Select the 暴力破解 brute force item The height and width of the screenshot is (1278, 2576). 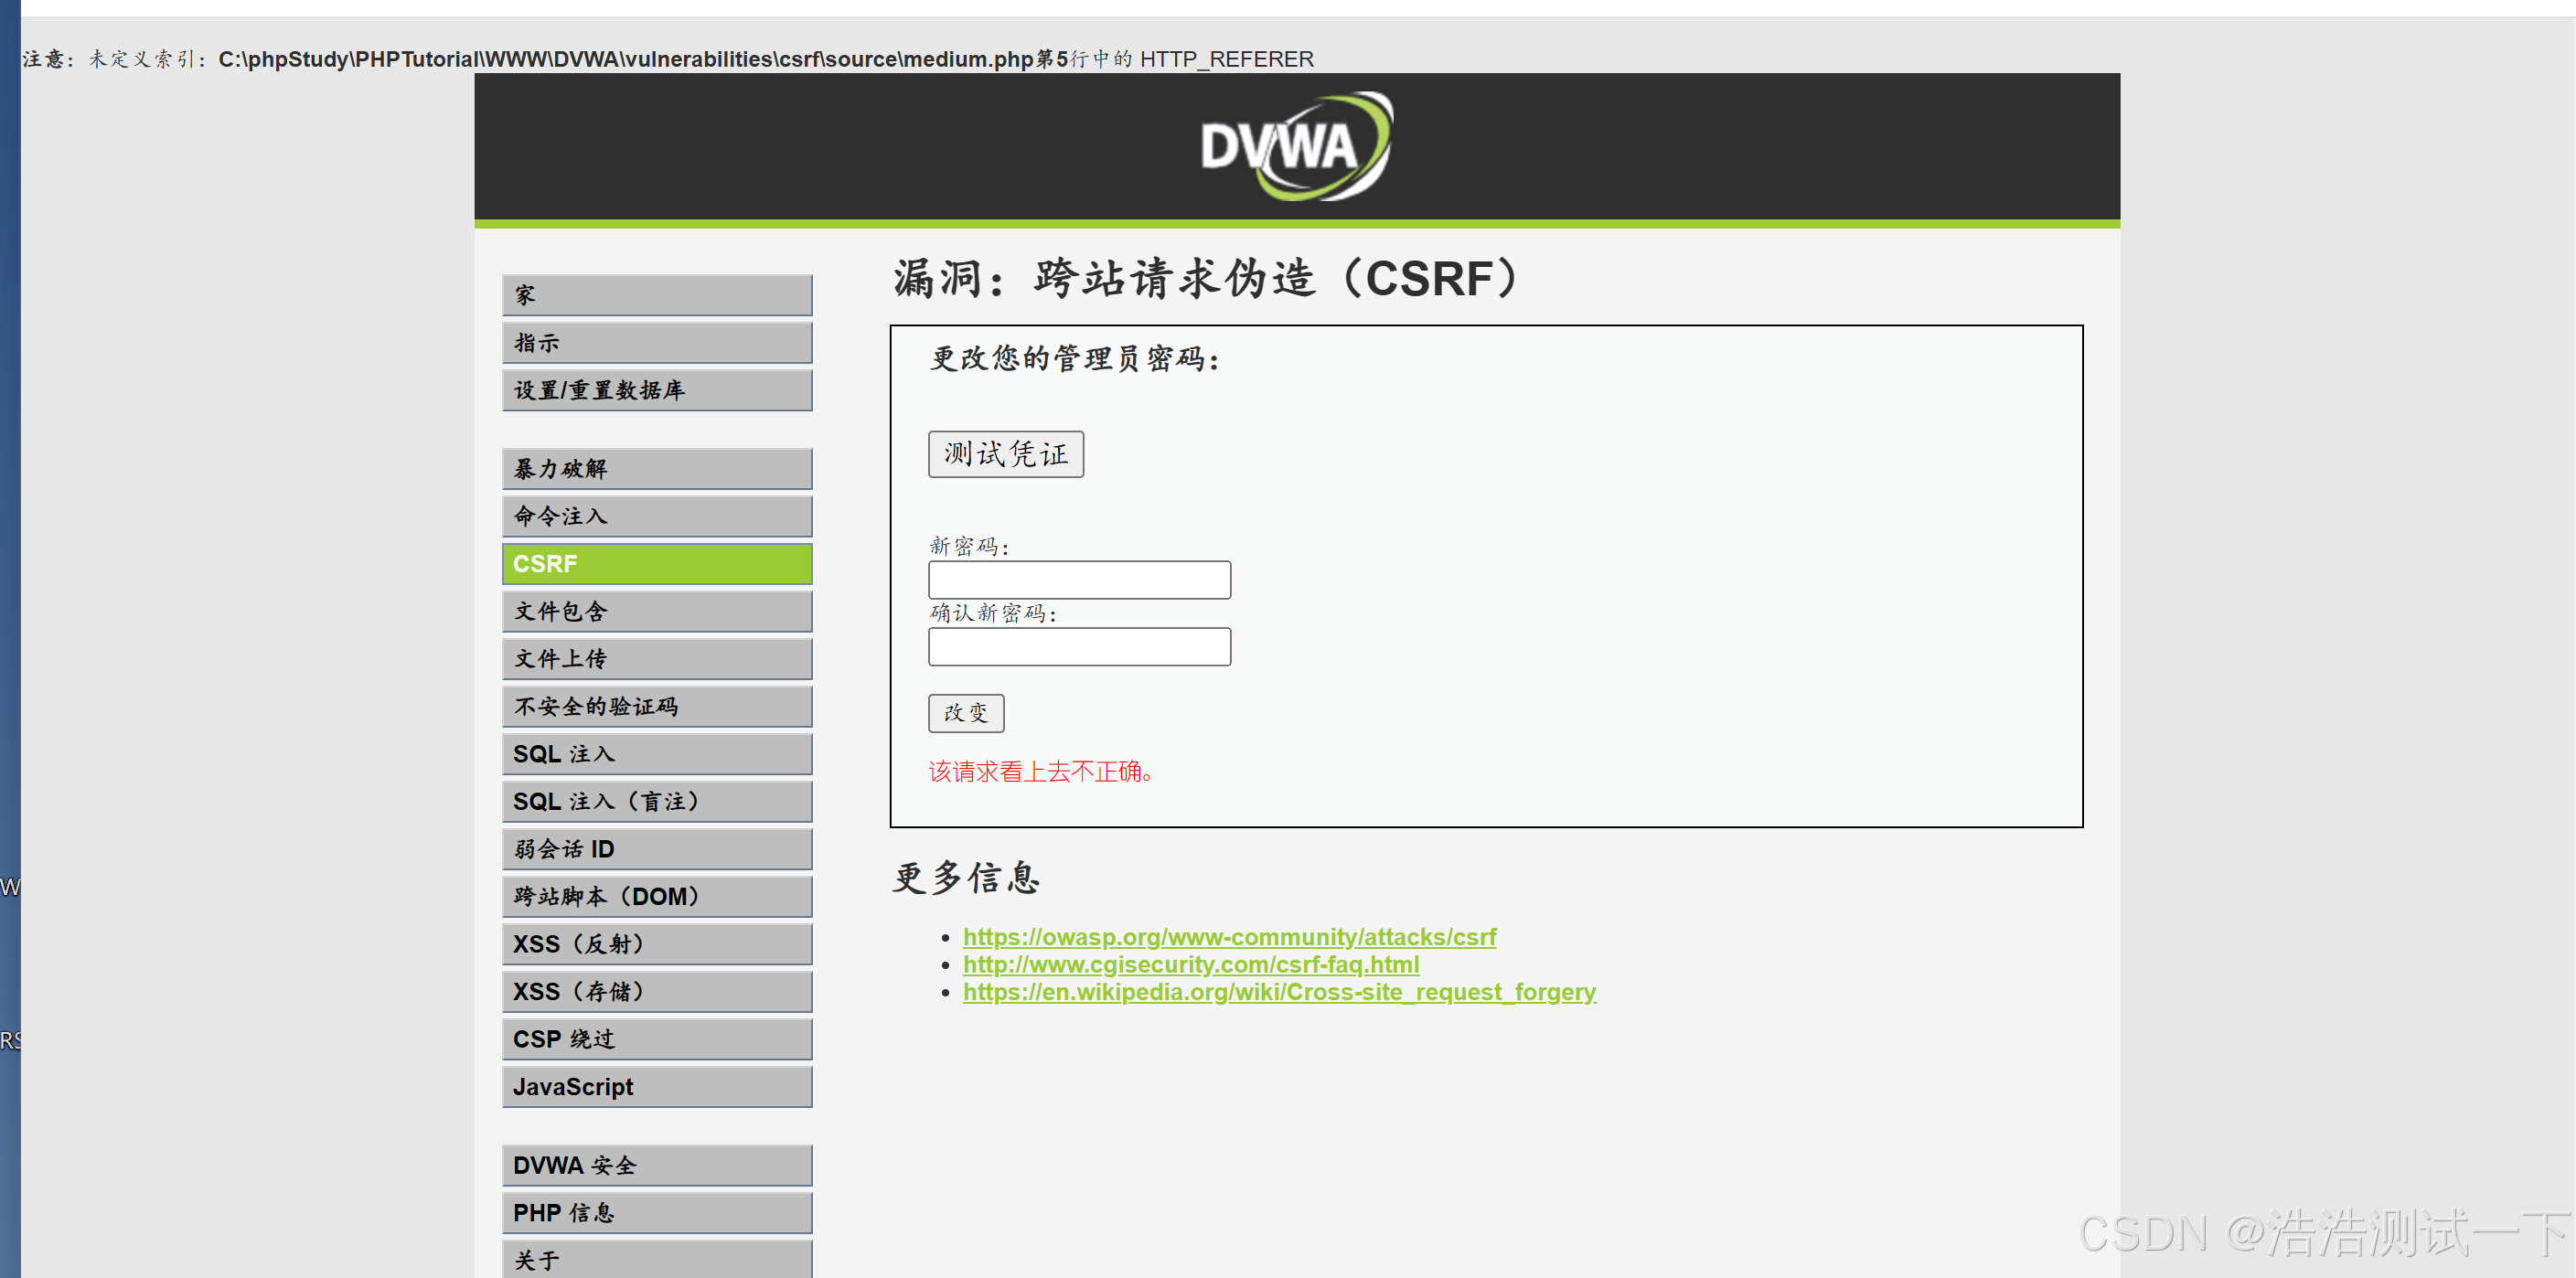[656, 469]
